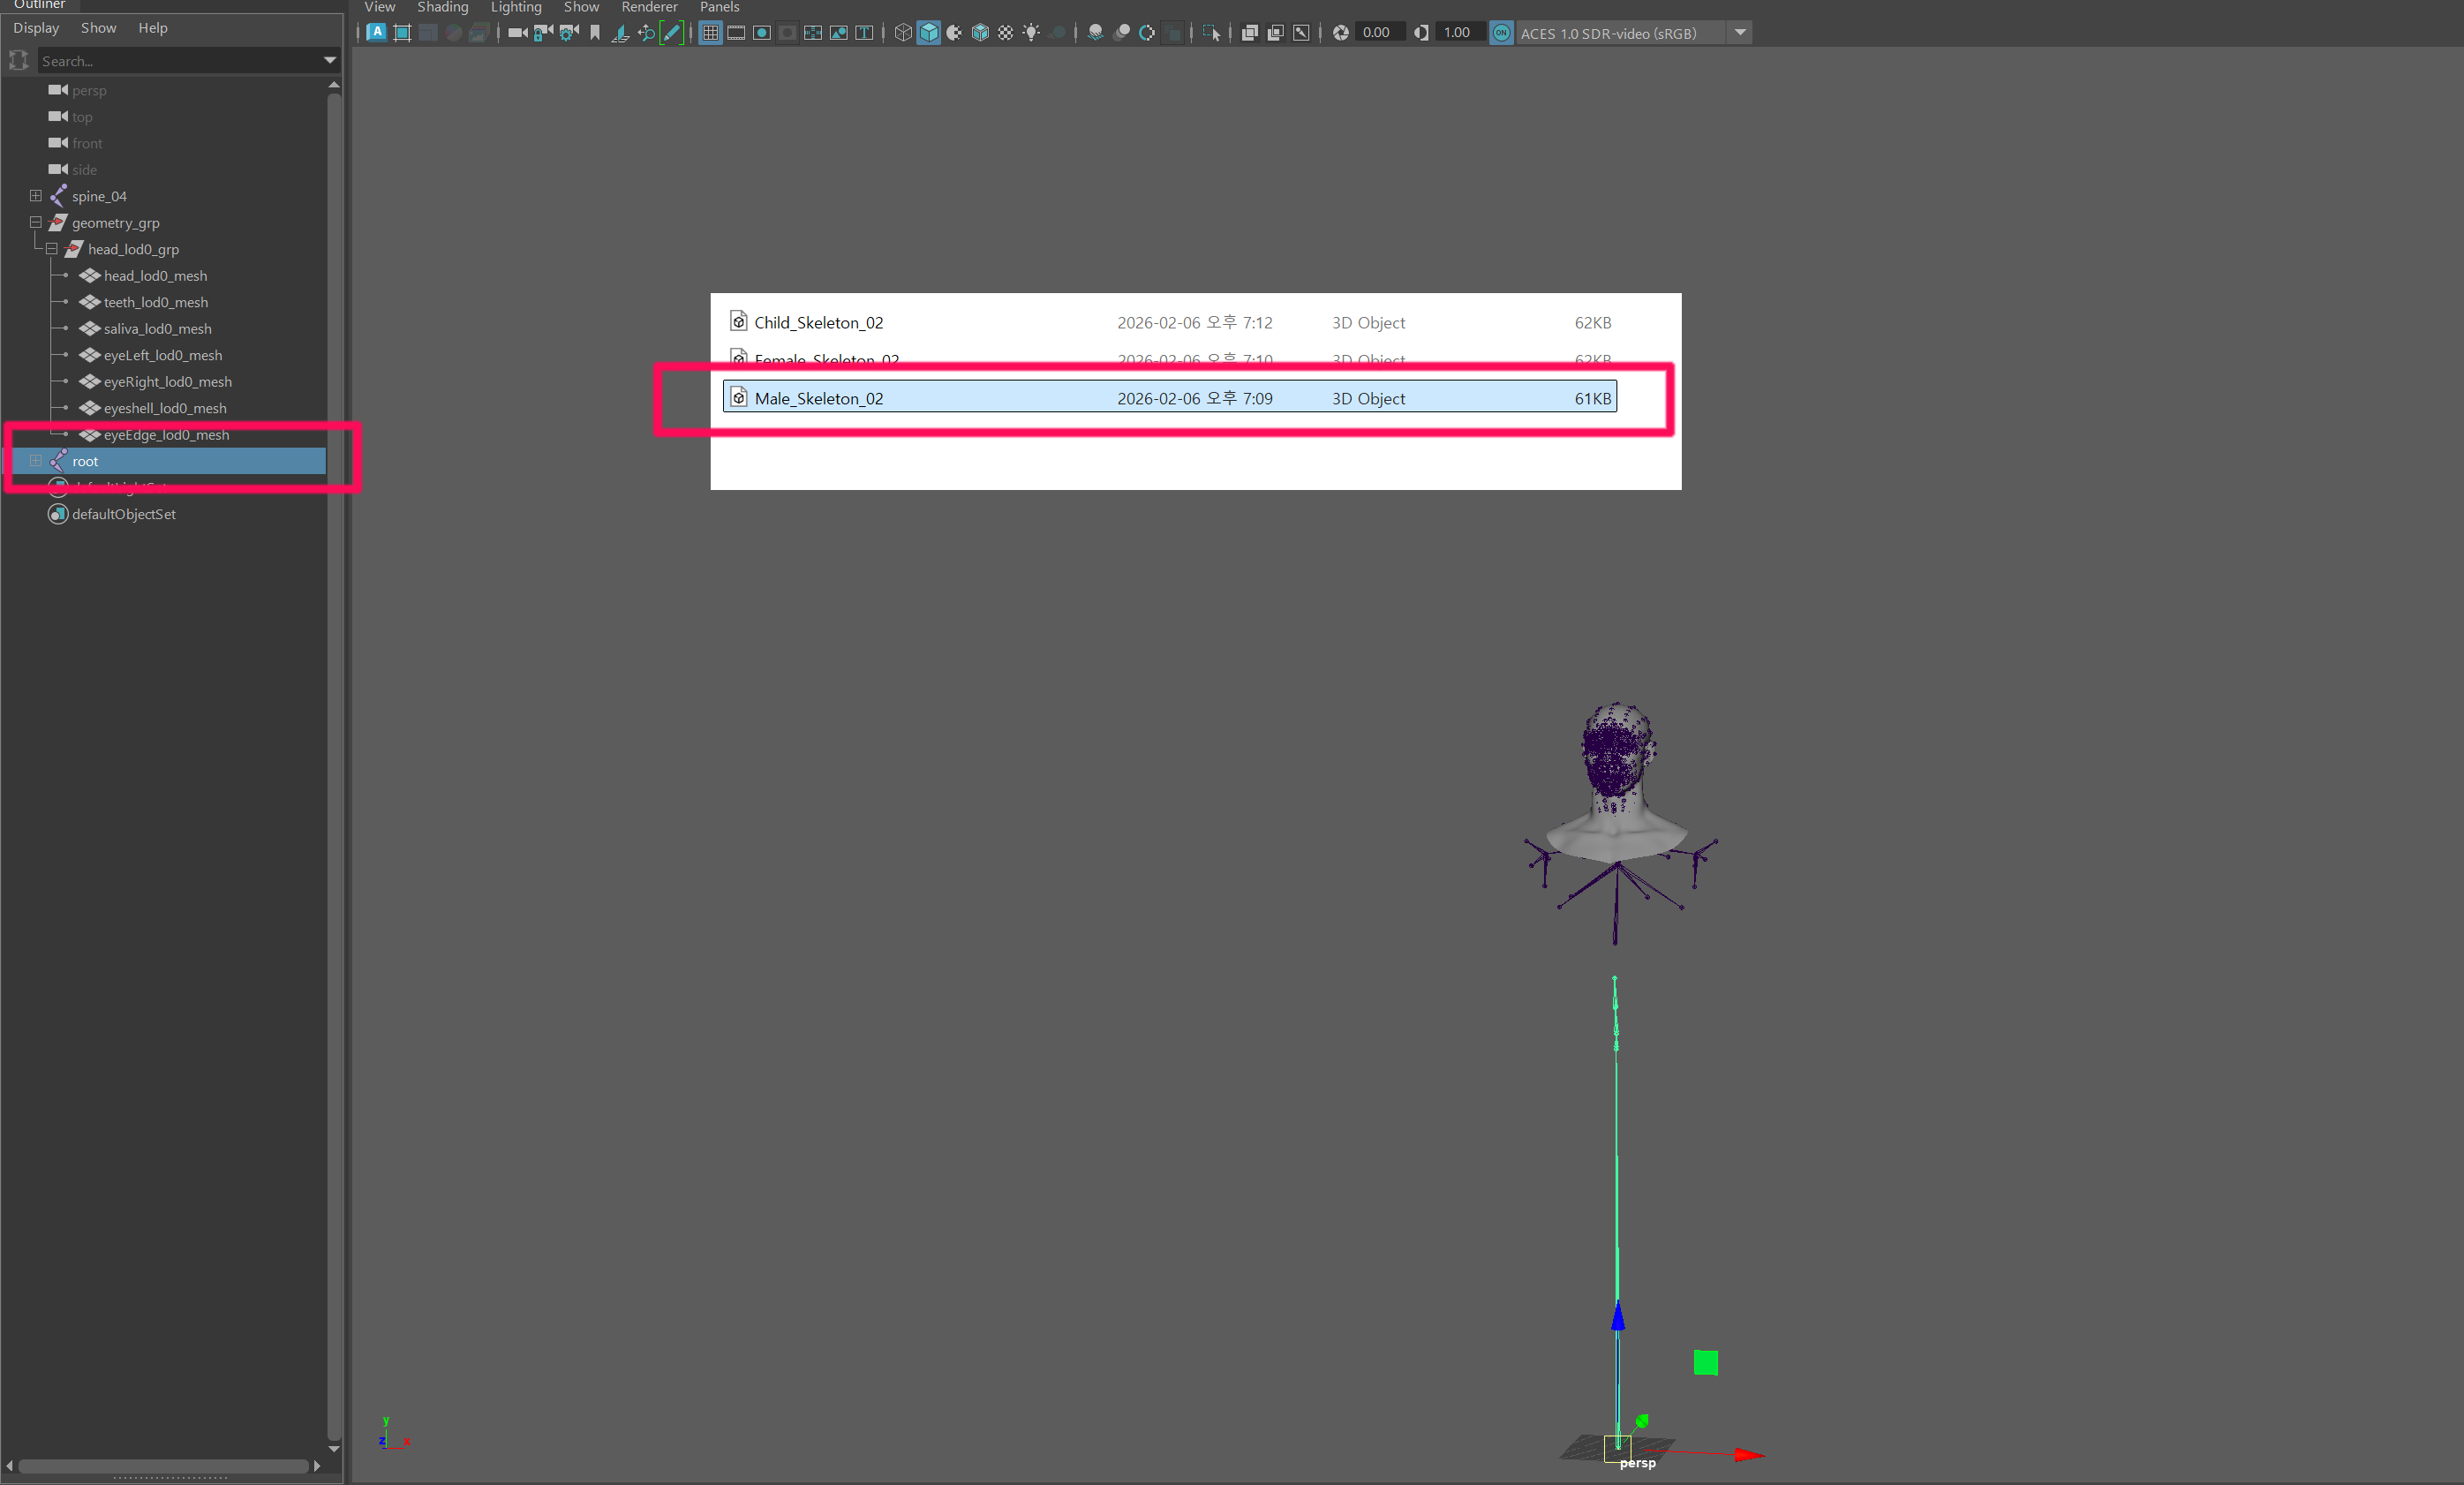
Task: Expand the spine_04 joint hierarchy
Action: [x=36, y=196]
